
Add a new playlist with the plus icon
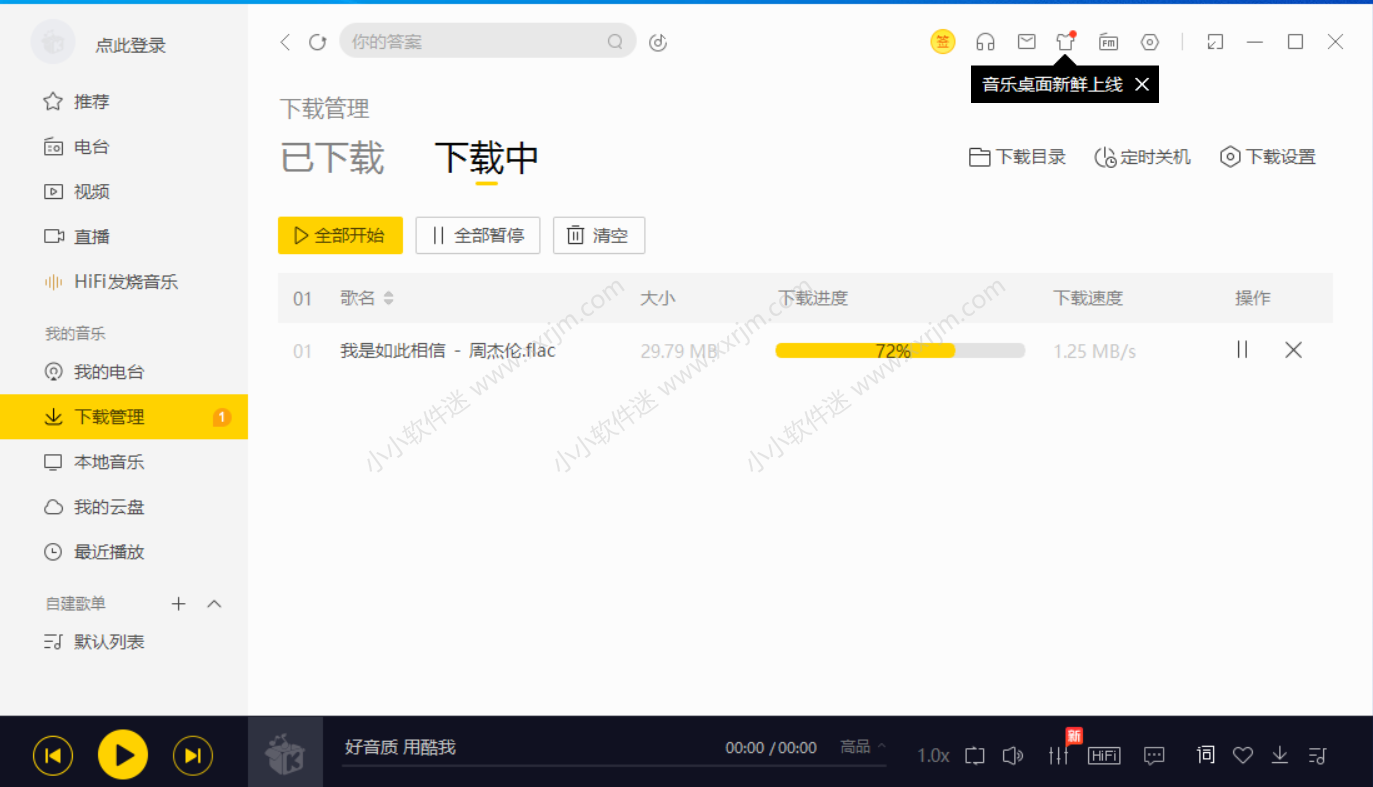pyautogui.click(x=178, y=604)
